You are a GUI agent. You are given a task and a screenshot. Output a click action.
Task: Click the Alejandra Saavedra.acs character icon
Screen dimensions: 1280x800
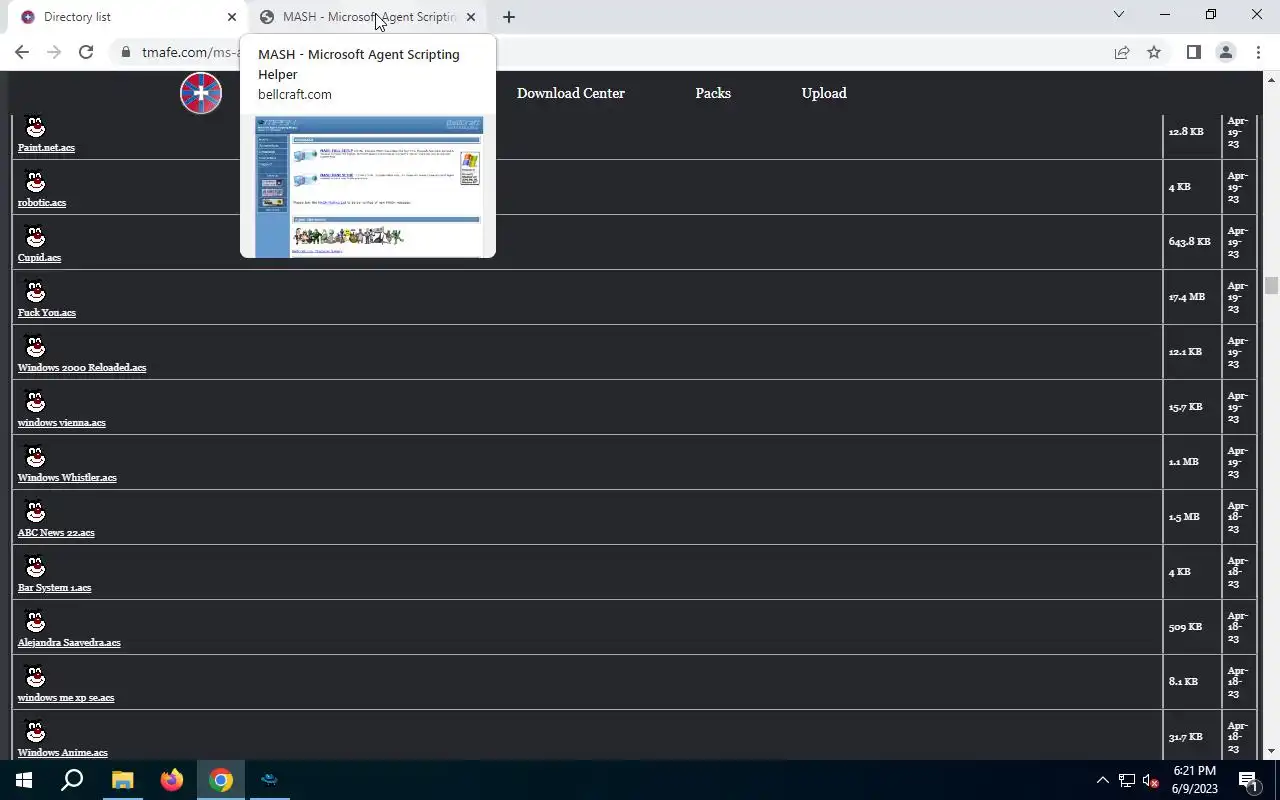coord(35,622)
